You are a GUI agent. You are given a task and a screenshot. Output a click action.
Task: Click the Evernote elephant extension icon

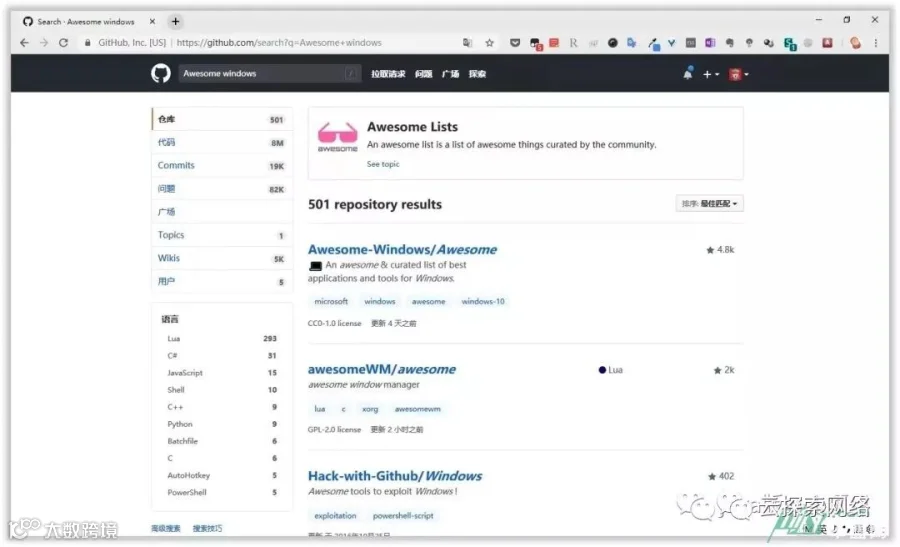pos(730,42)
